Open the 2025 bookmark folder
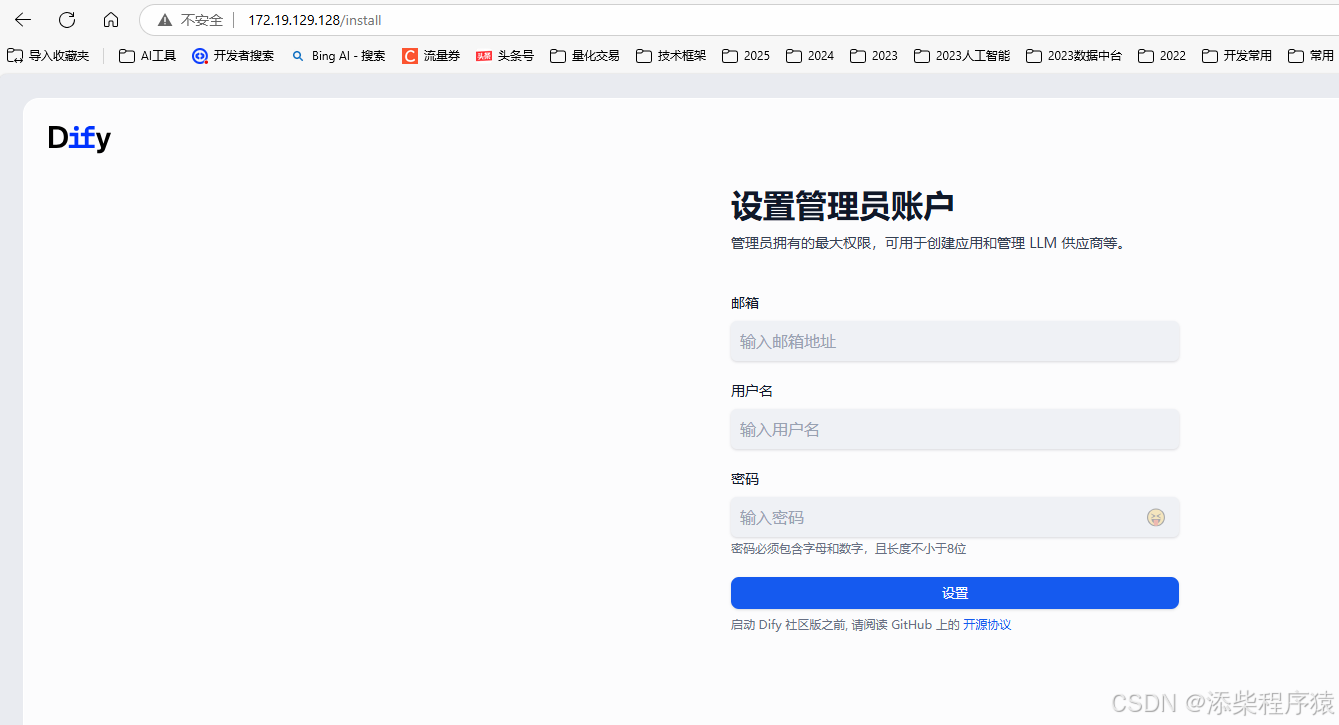Screen dimensions: 1339x725 (746, 56)
